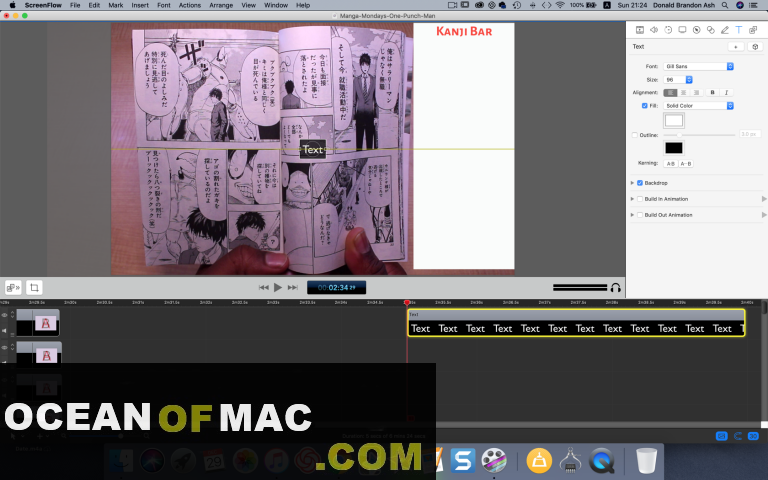Mute the first timeline track speaker
768x480 pixels.
pyautogui.click(x=4, y=331)
